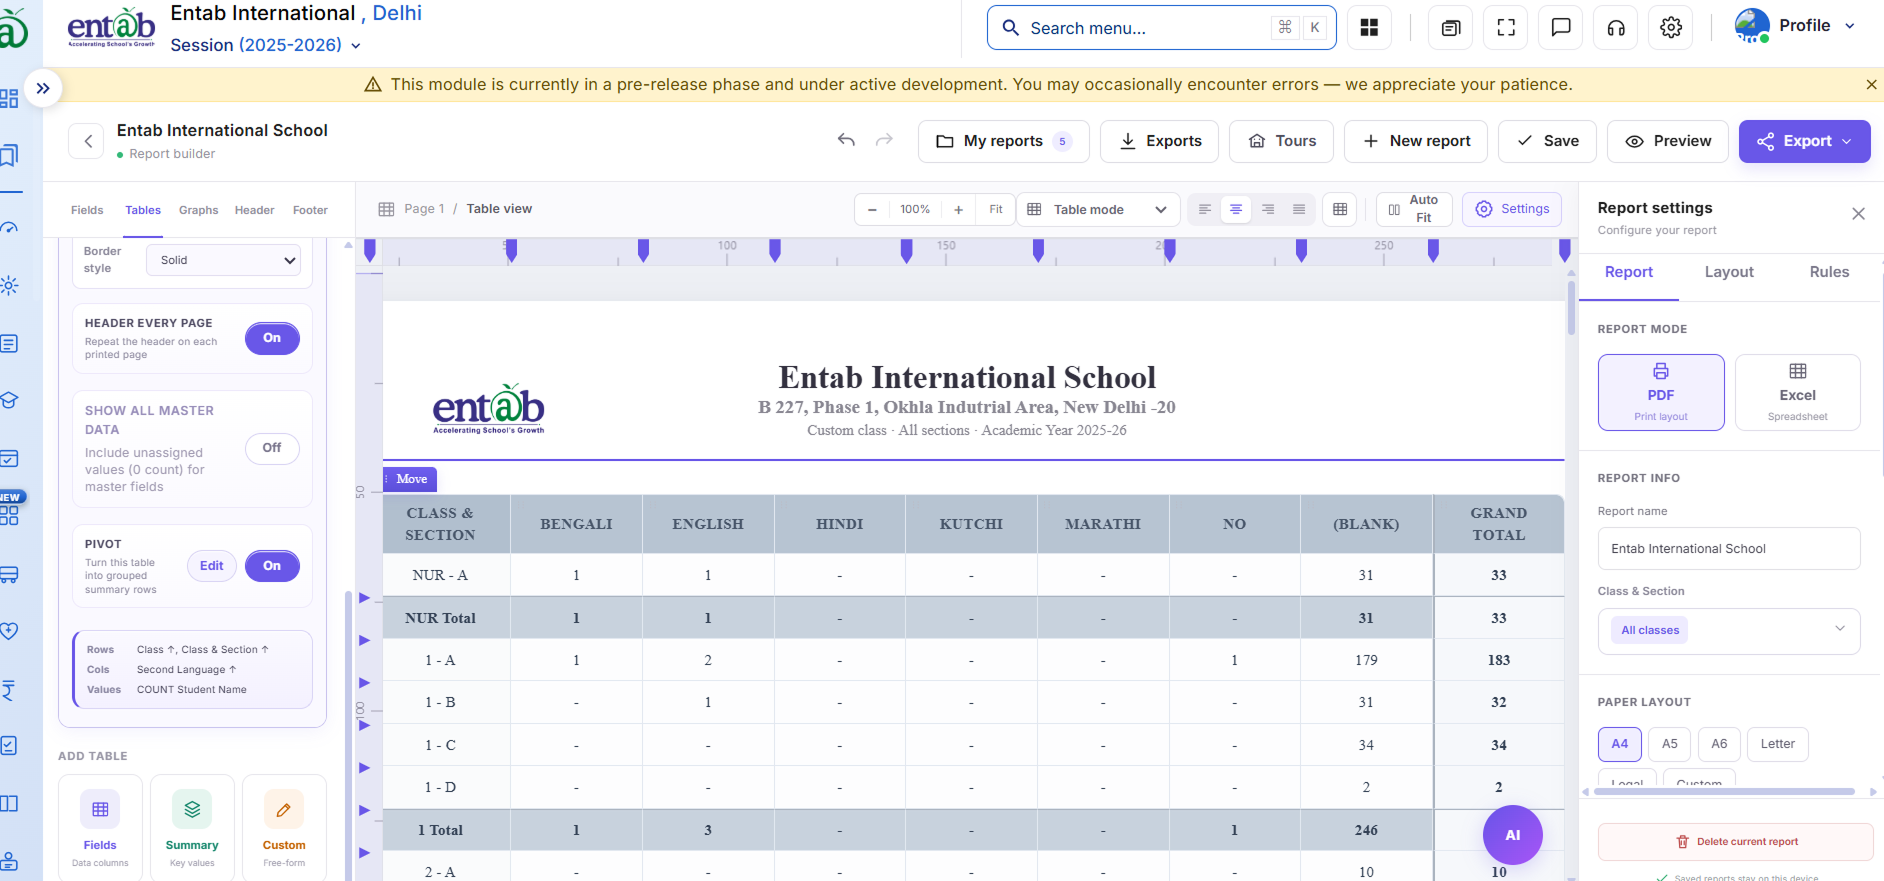Open the Export button dropdown

1804,141
